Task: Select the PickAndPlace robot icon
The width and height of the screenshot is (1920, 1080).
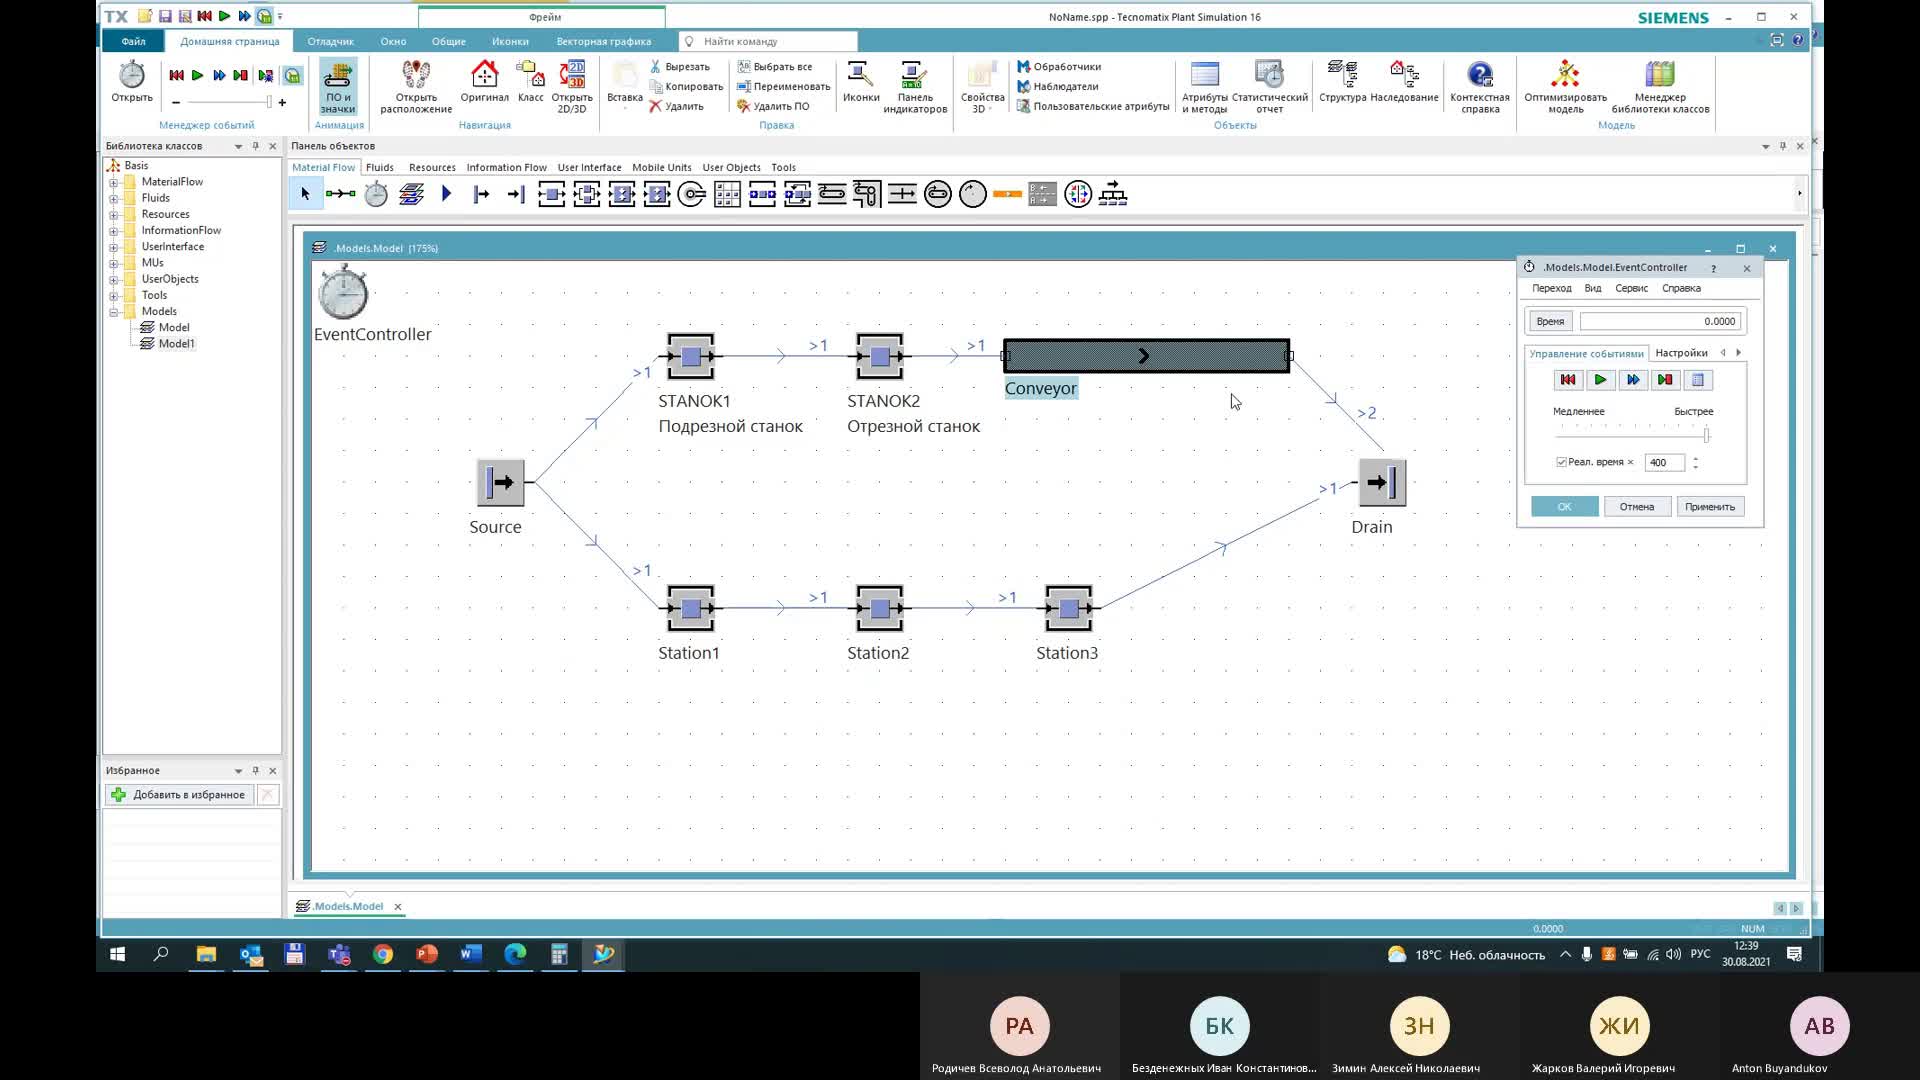Action: click(692, 194)
